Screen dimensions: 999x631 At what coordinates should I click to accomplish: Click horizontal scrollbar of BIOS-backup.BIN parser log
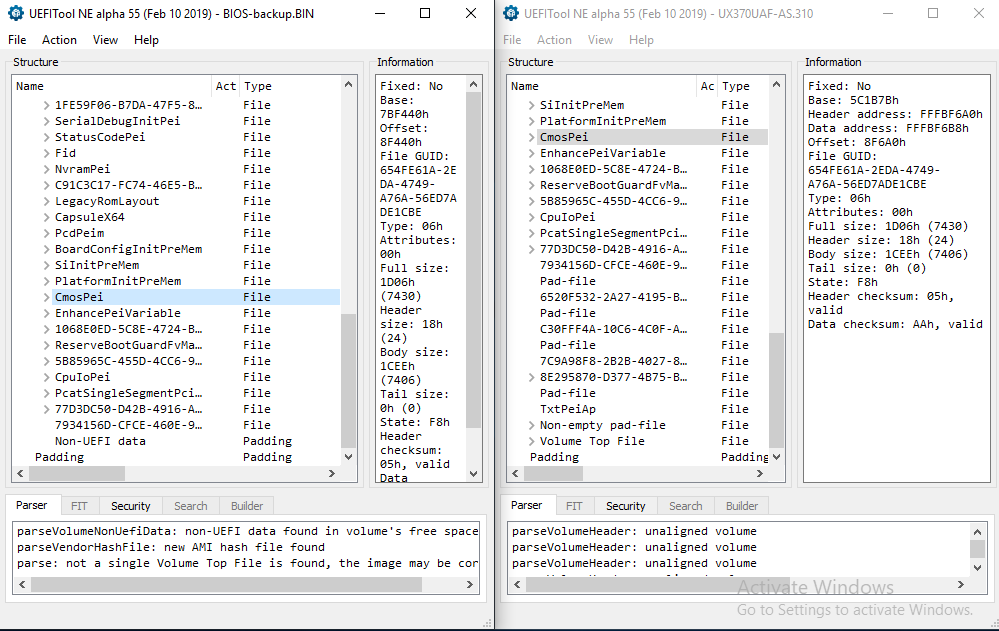pos(226,584)
